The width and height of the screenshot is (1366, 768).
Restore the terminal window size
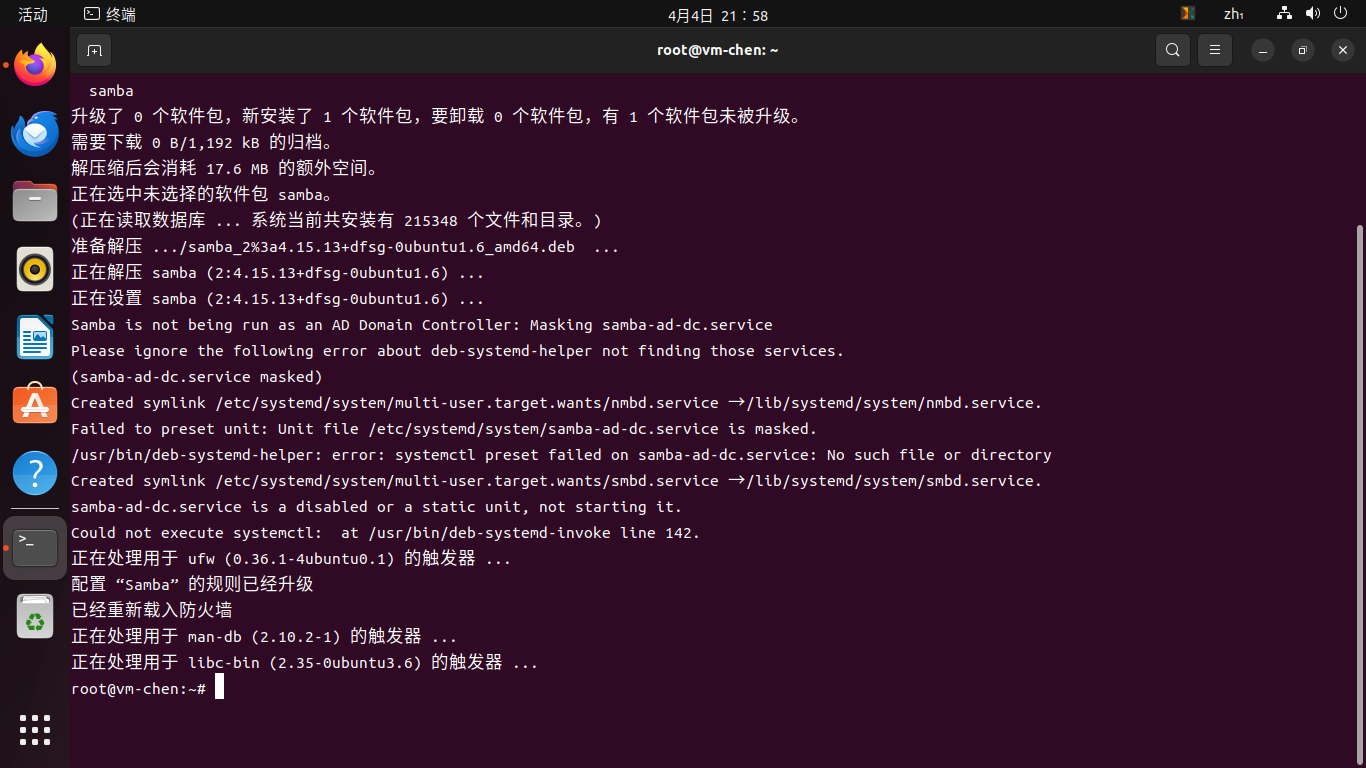(x=1303, y=50)
